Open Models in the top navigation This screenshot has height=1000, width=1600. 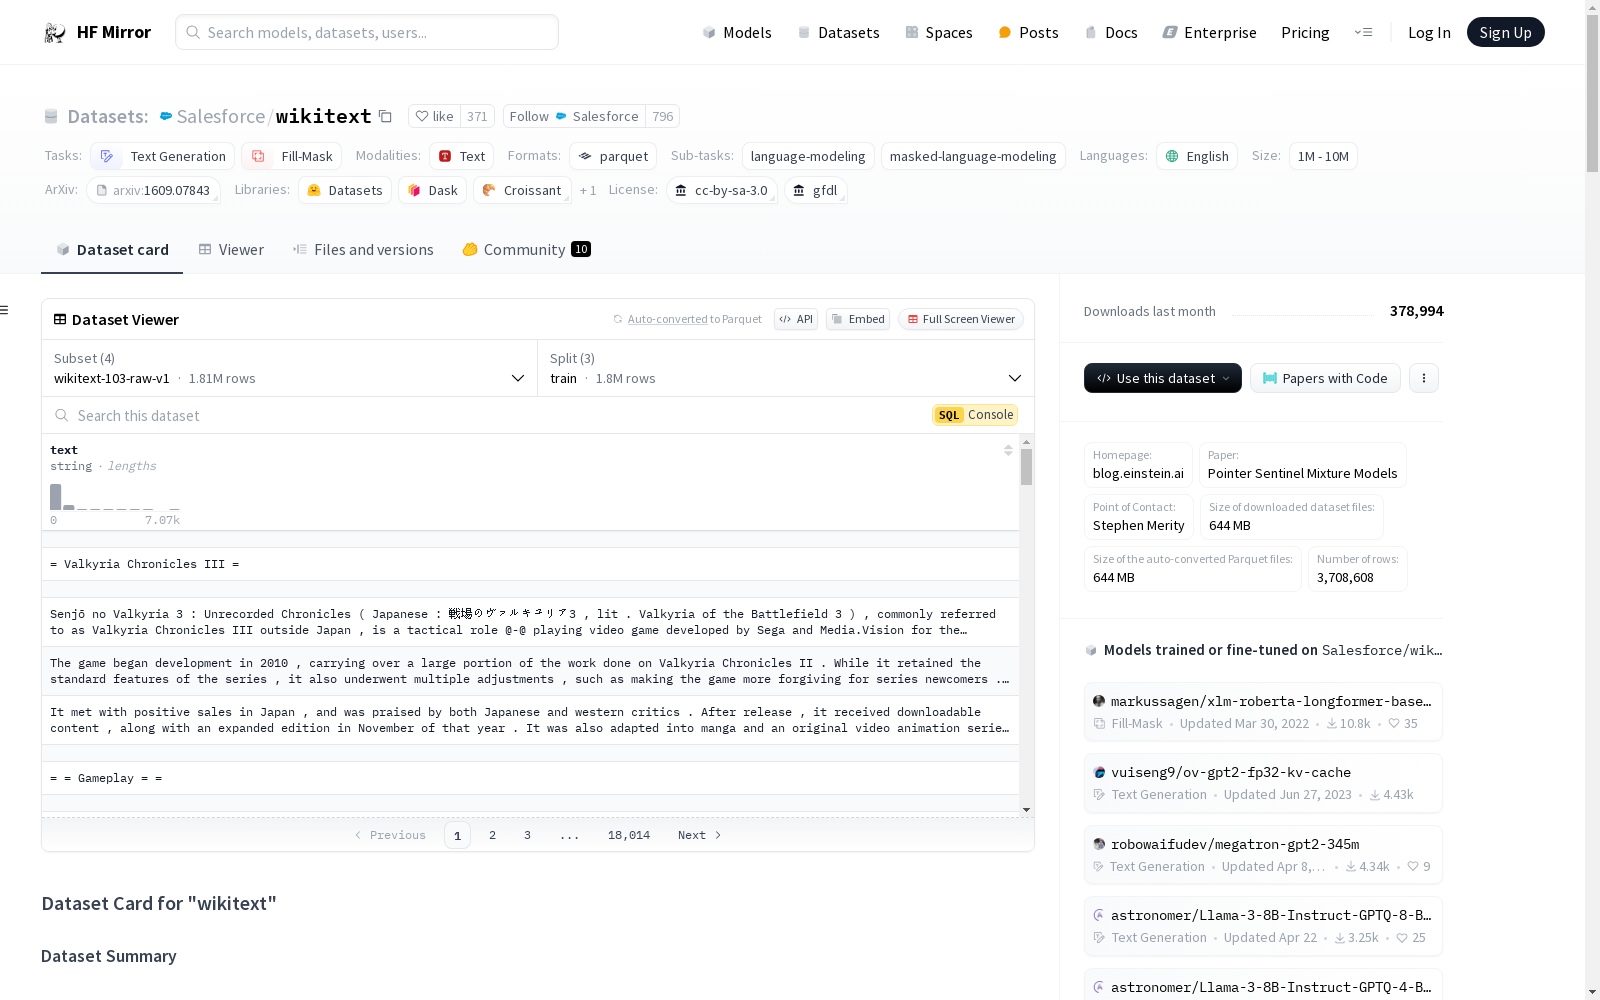coord(737,33)
